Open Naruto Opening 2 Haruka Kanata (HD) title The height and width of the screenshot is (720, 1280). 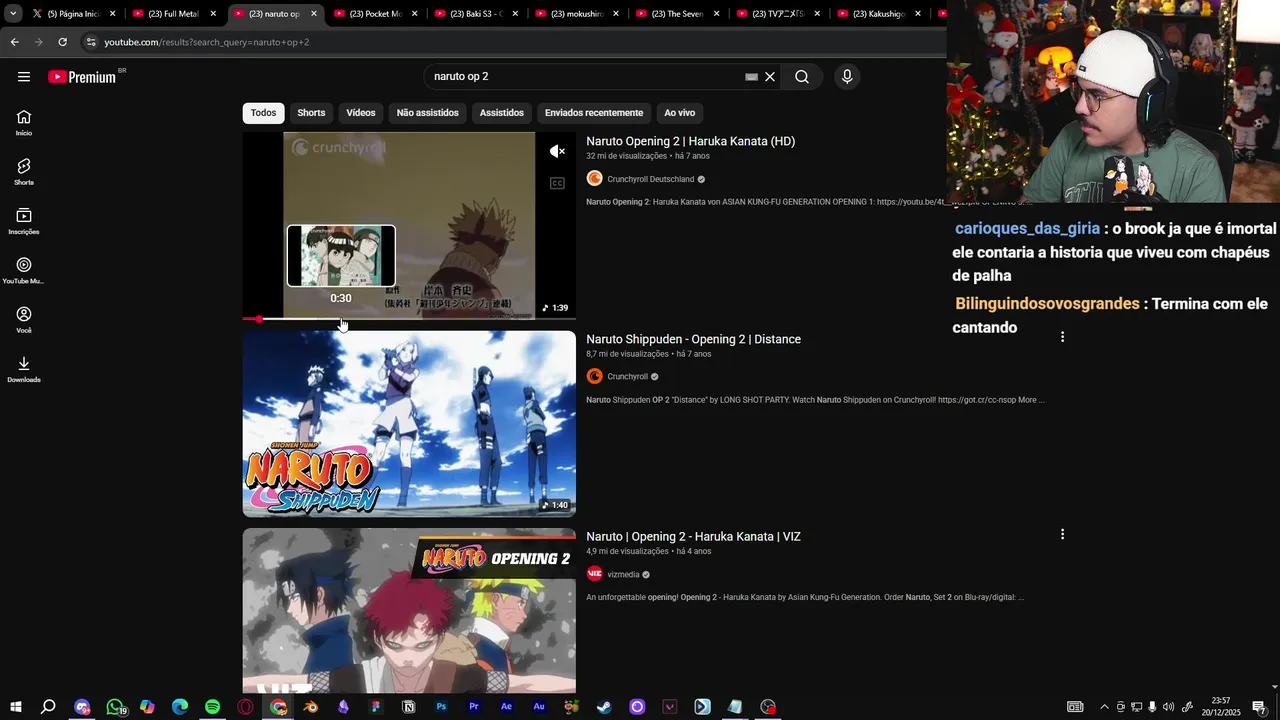tap(690, 141)
